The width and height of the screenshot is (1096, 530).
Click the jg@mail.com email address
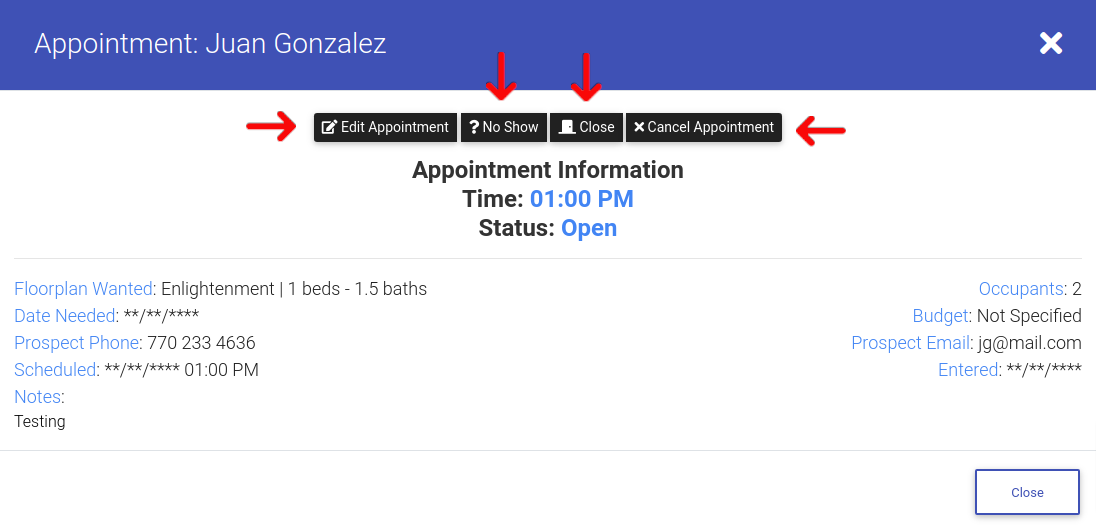coord(1029,343)
